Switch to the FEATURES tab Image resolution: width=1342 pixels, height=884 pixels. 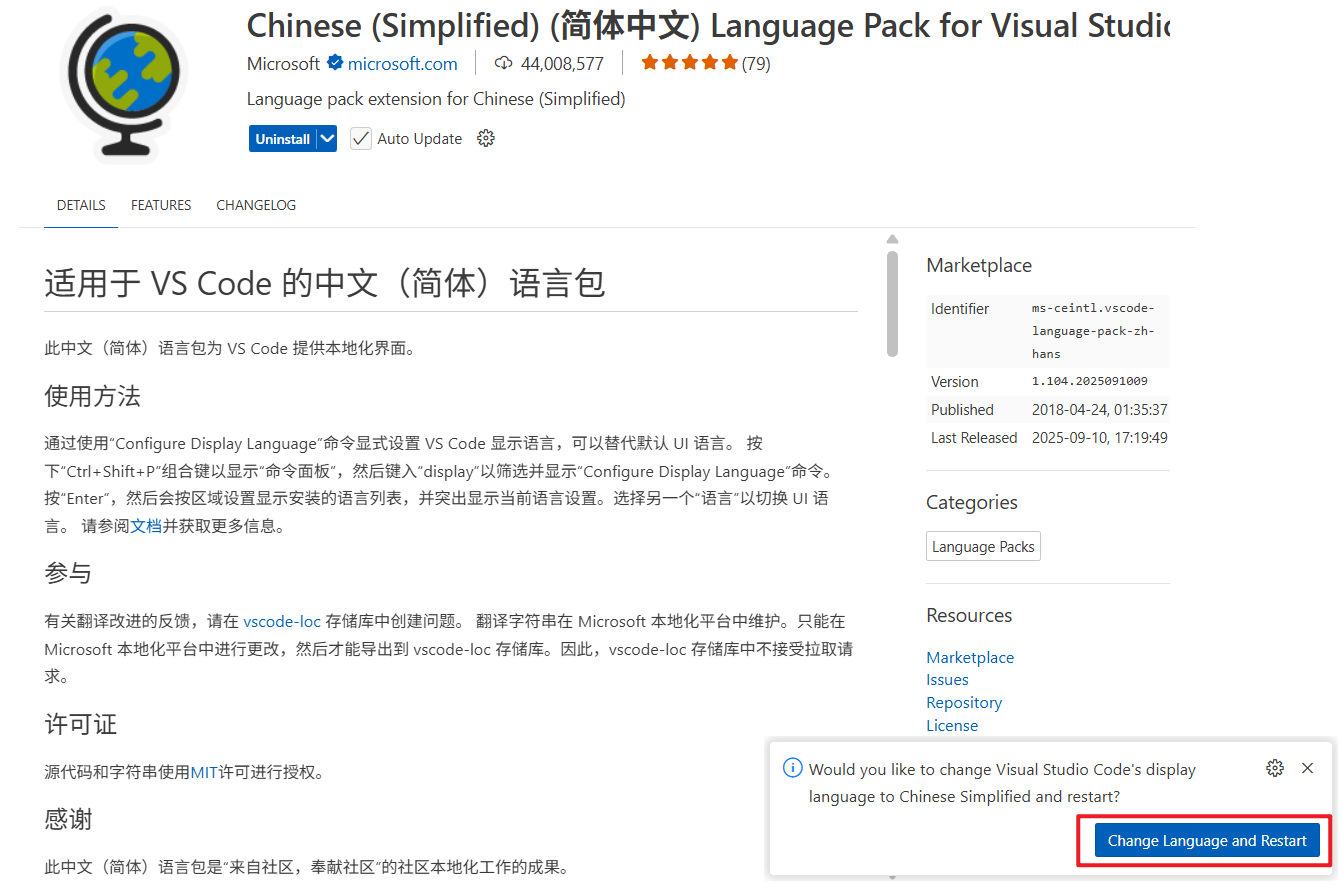[x=161, y=205]
